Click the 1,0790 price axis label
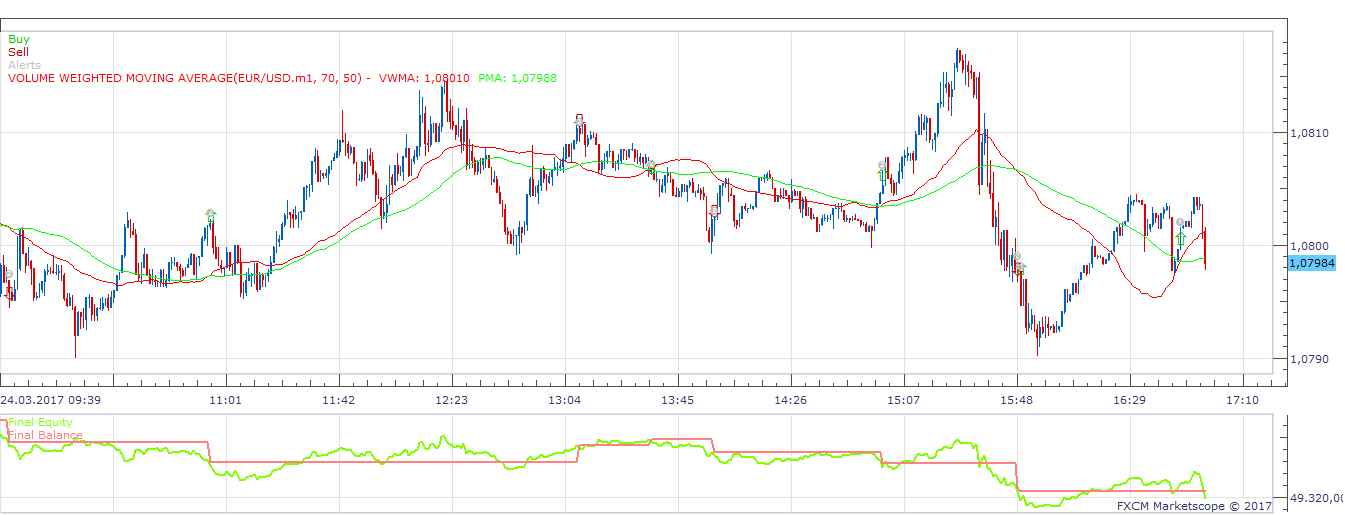Viewport: 1345px width, 515px height. 1309,359
